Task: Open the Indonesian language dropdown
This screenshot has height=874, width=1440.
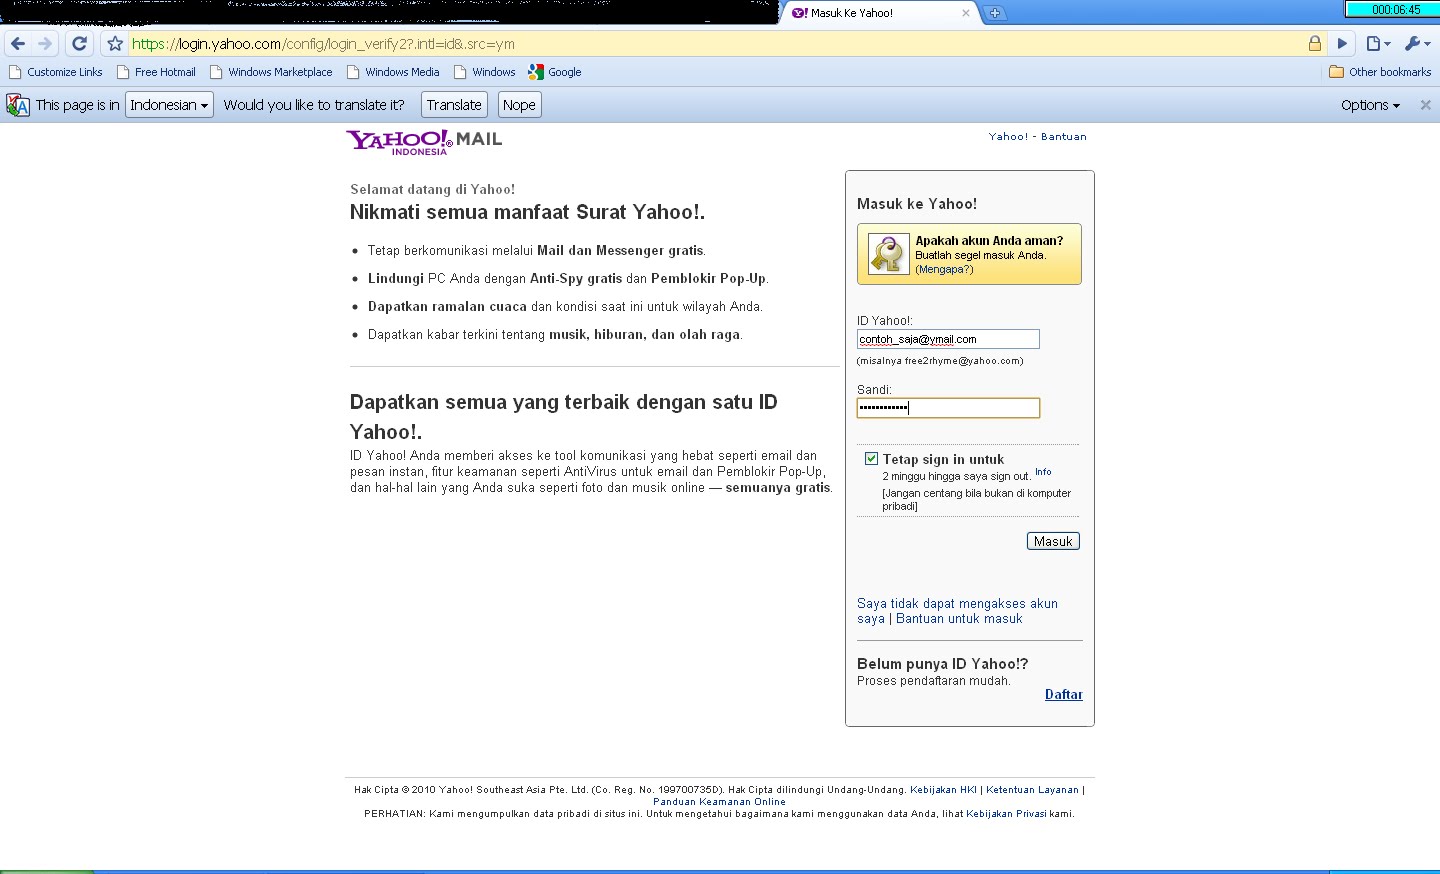Action: pyautogui.click(x=169, y=105)
